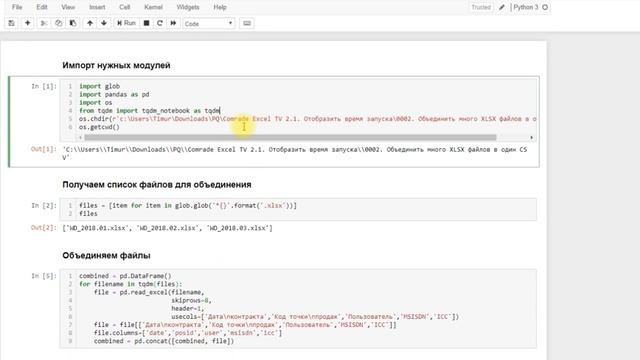
Task: Click the 'Python 3' kernel name label
Action: (x=526, y=7)
